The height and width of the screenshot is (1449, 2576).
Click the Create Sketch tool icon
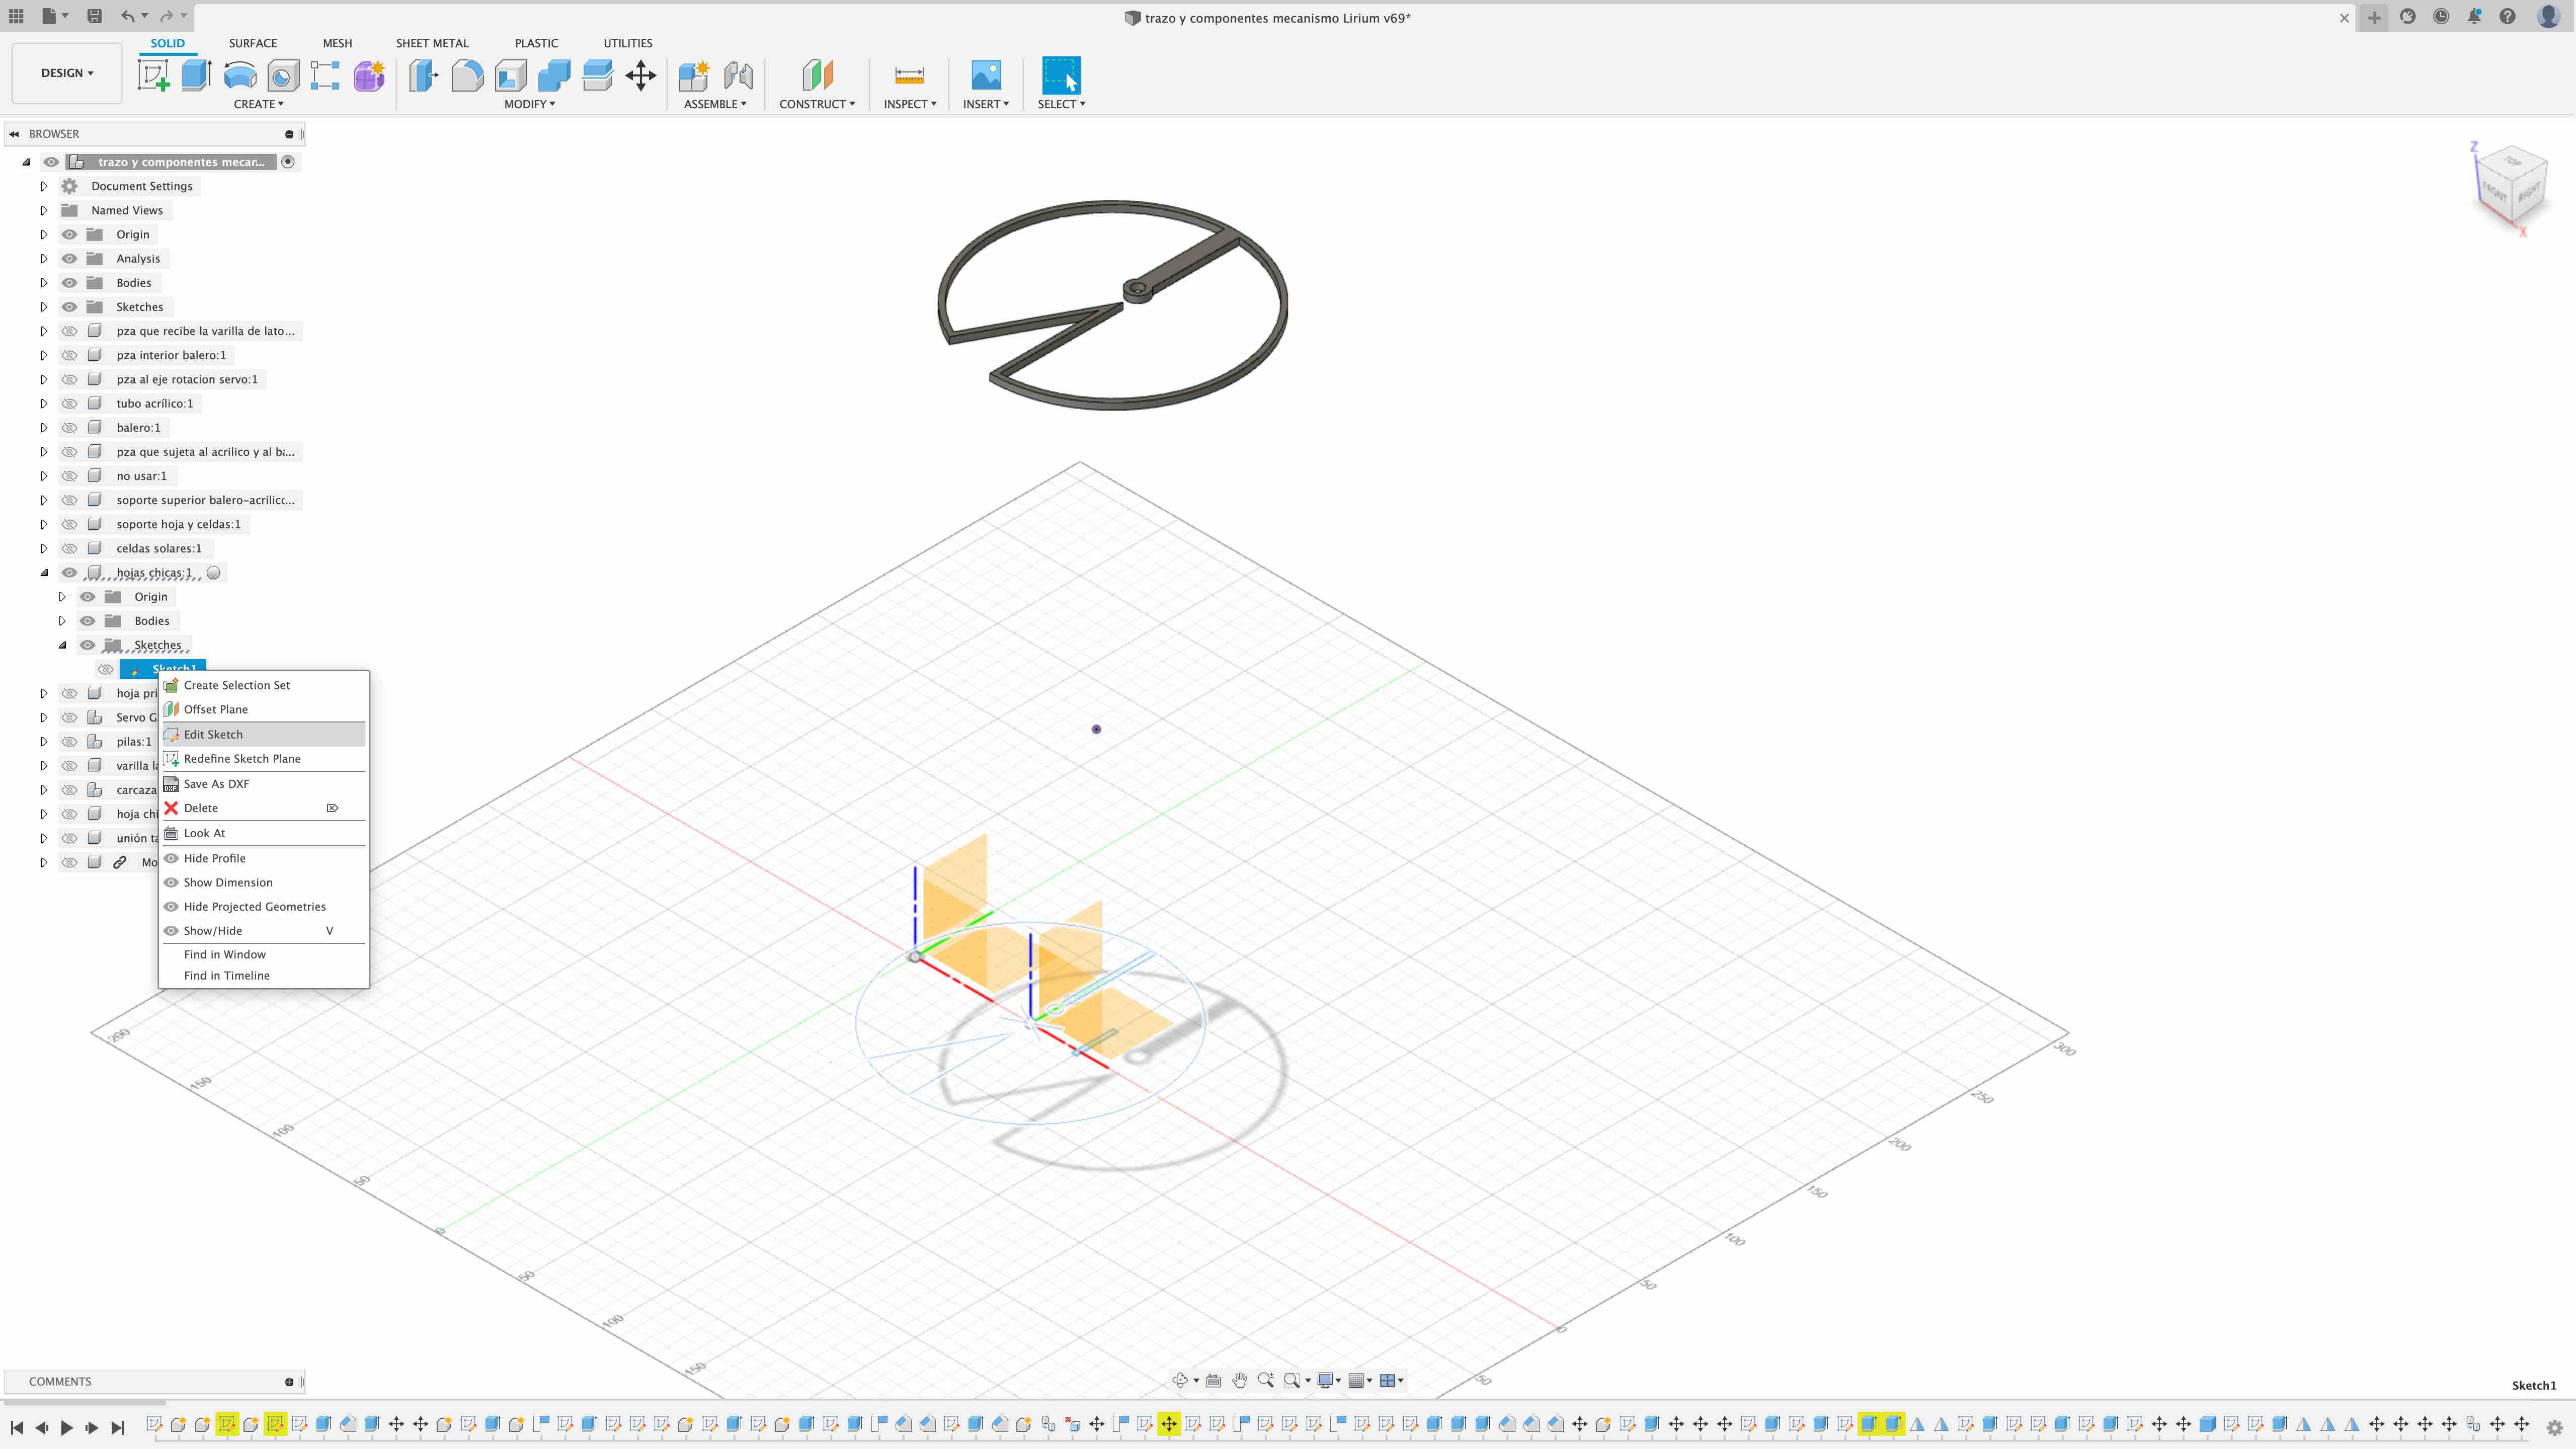(x=153, y=75)
